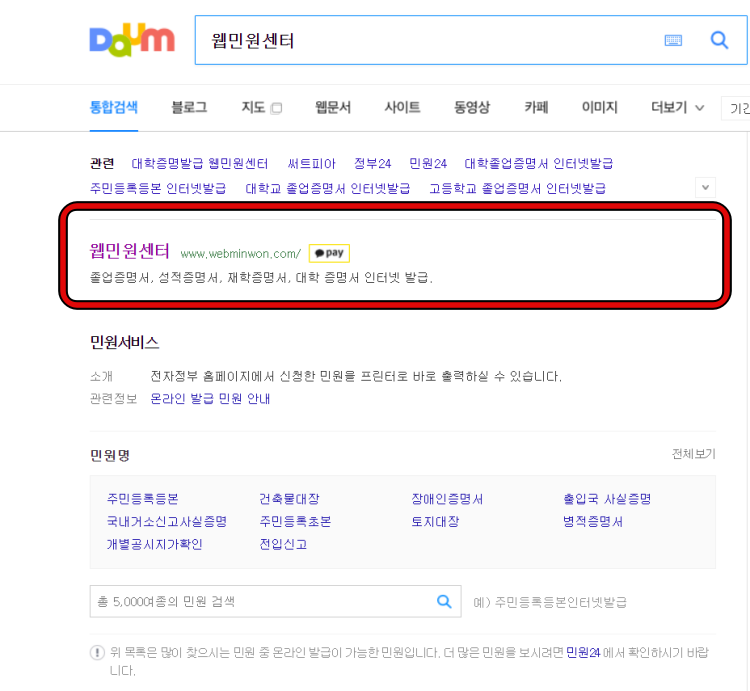The image size is (750, 691).
Task: Click the Kakao pay badge next to webminwon URL
Action: point(329,253)
